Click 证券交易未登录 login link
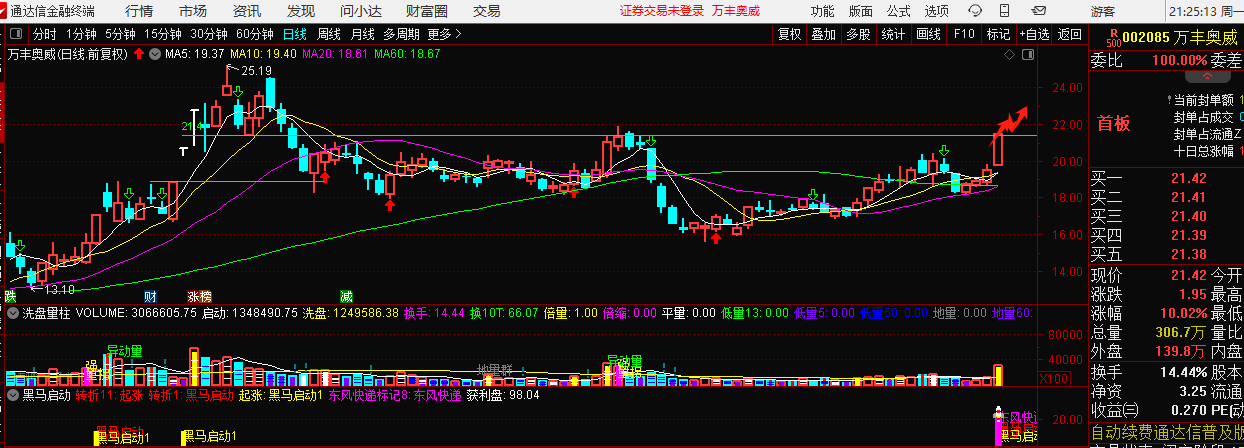This screenshot has width=1244, height=448. point(662,11)
